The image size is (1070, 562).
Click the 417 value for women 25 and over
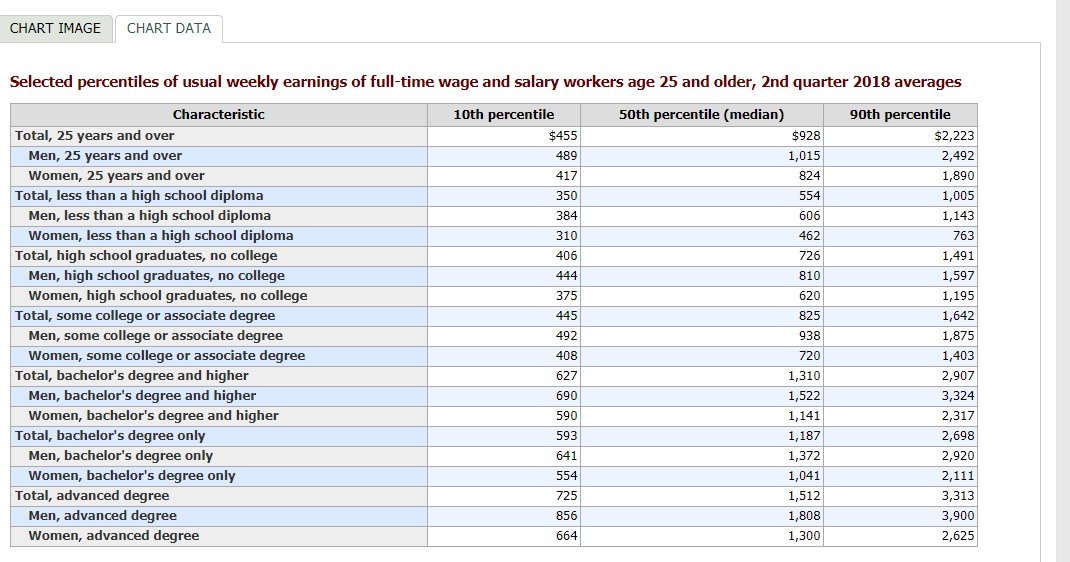point(566,175)
